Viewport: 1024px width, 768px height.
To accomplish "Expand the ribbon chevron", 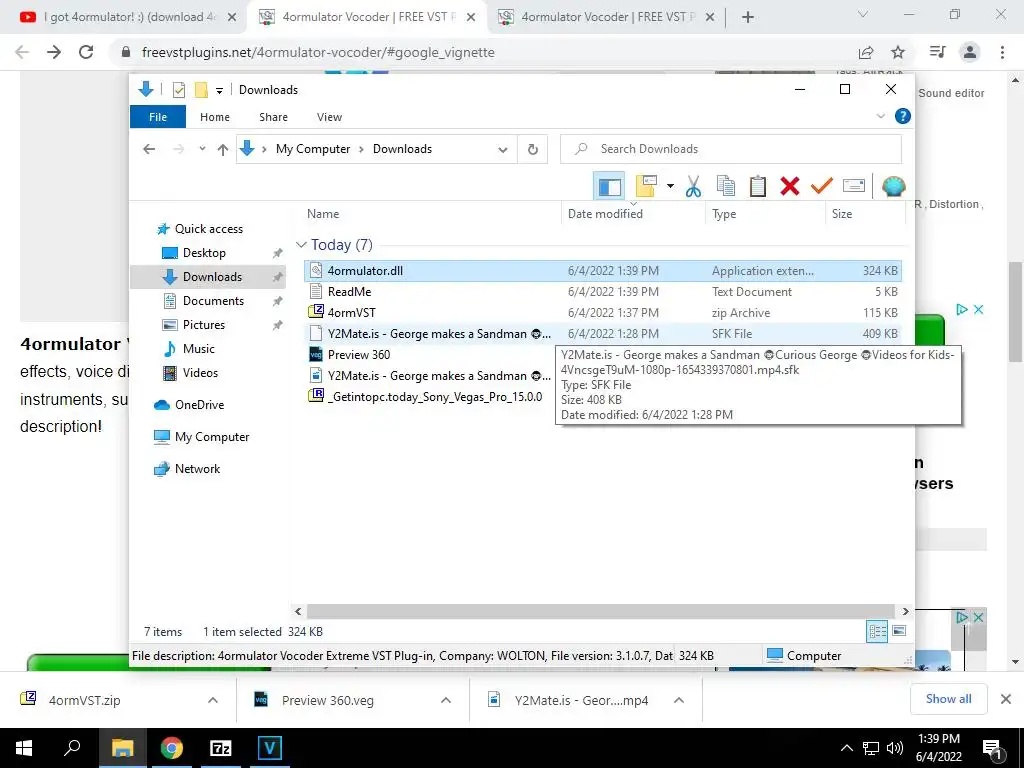I will pyautogui.click(x=881, y=116).
